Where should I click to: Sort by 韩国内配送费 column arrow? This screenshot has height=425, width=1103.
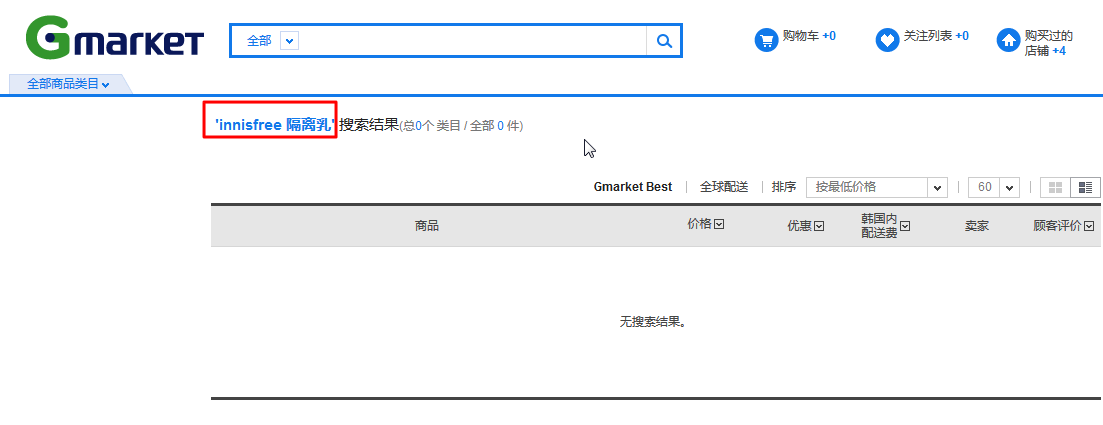click(905, 226)
